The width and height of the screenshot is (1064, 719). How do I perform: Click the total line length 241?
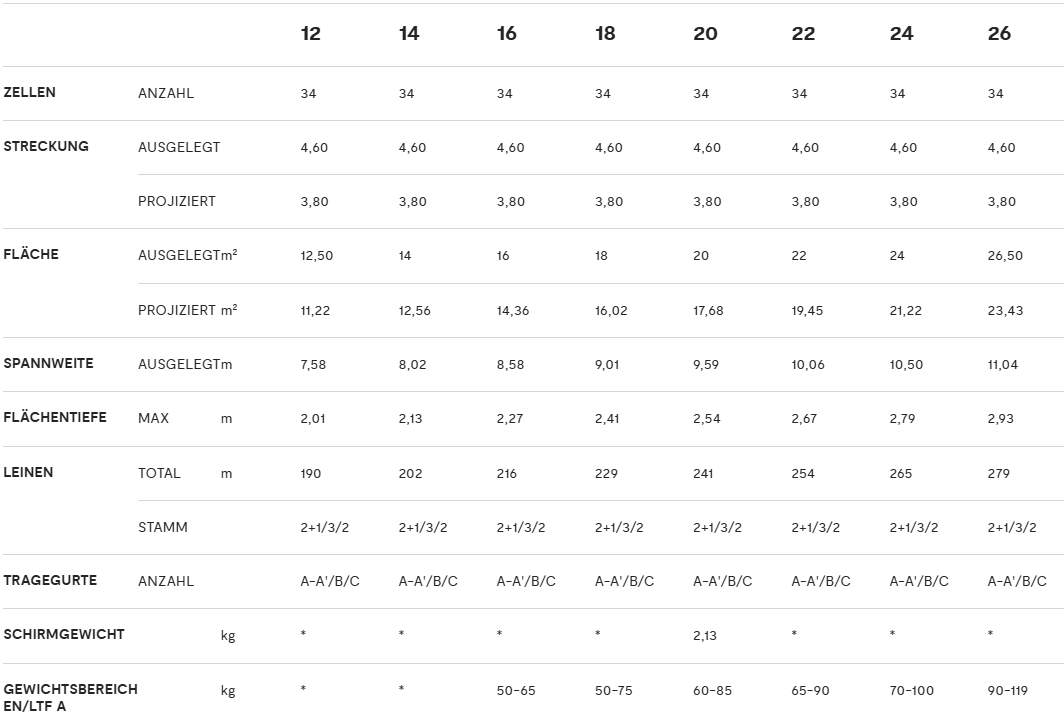click(x=704, y=473)
